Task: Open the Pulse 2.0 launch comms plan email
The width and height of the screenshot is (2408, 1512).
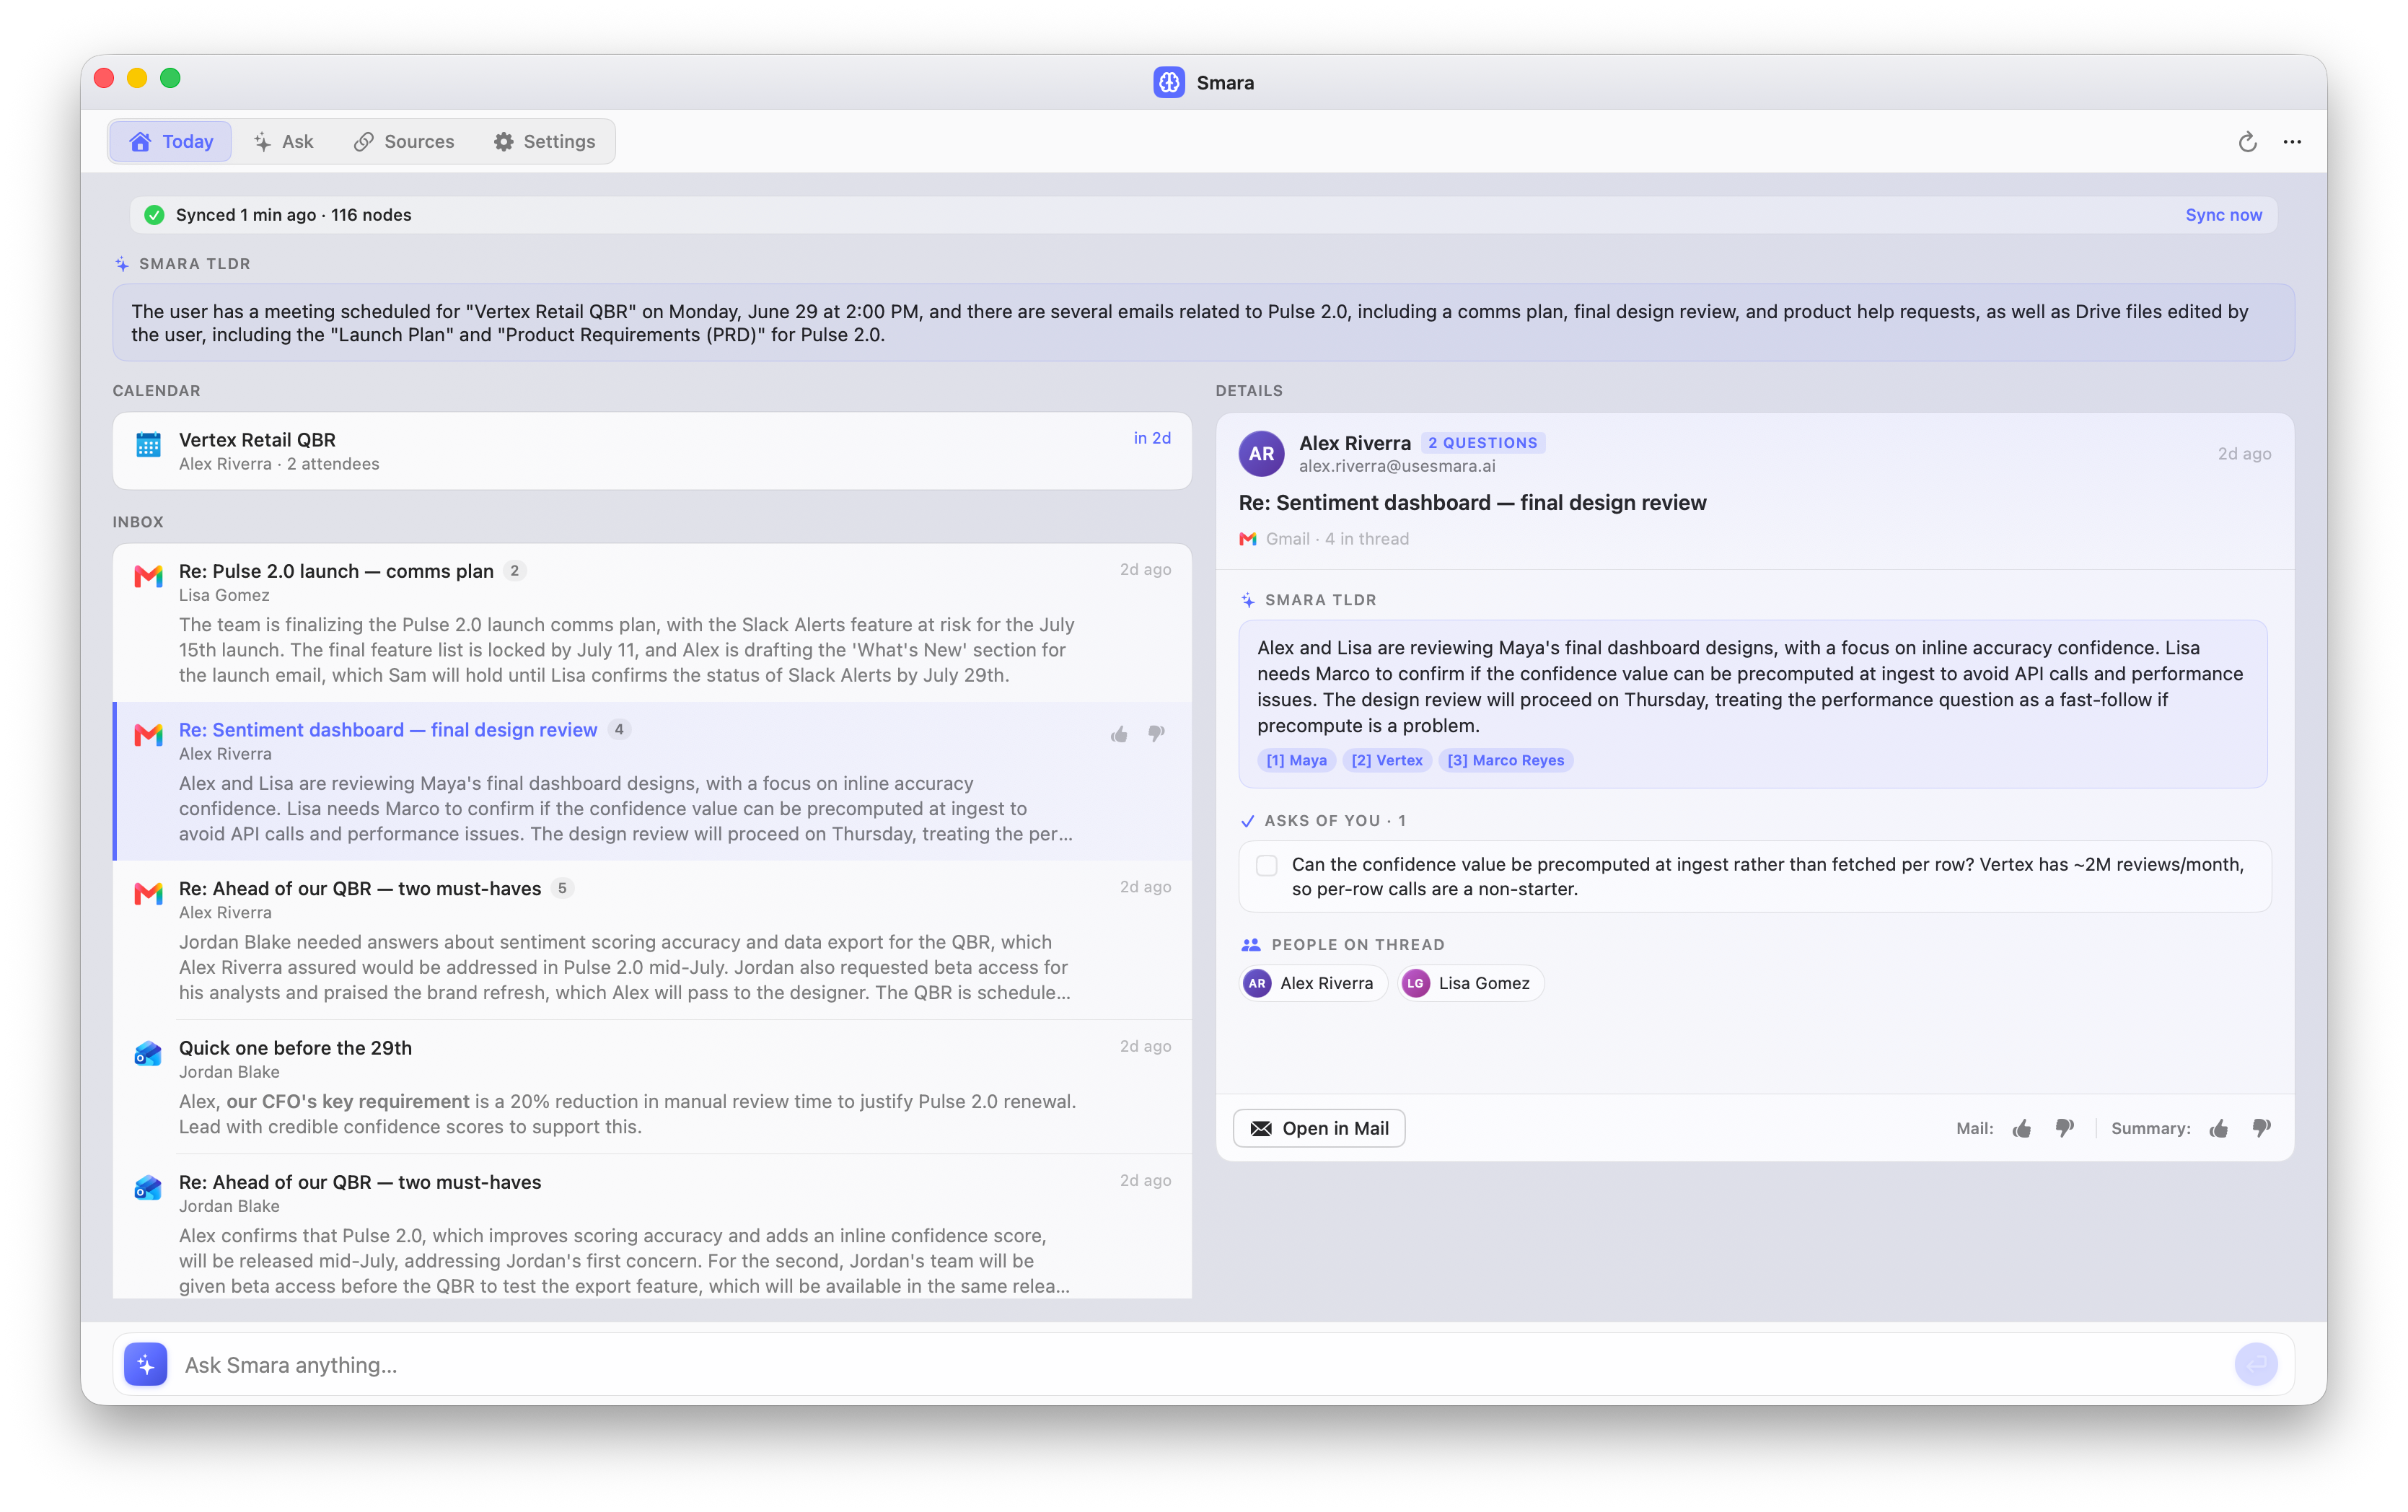Action: 652,623
